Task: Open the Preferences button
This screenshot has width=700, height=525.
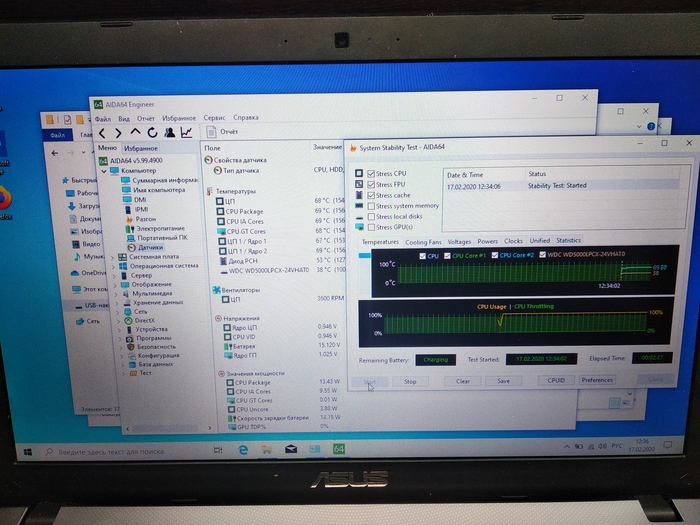Action: pos(597,380)
